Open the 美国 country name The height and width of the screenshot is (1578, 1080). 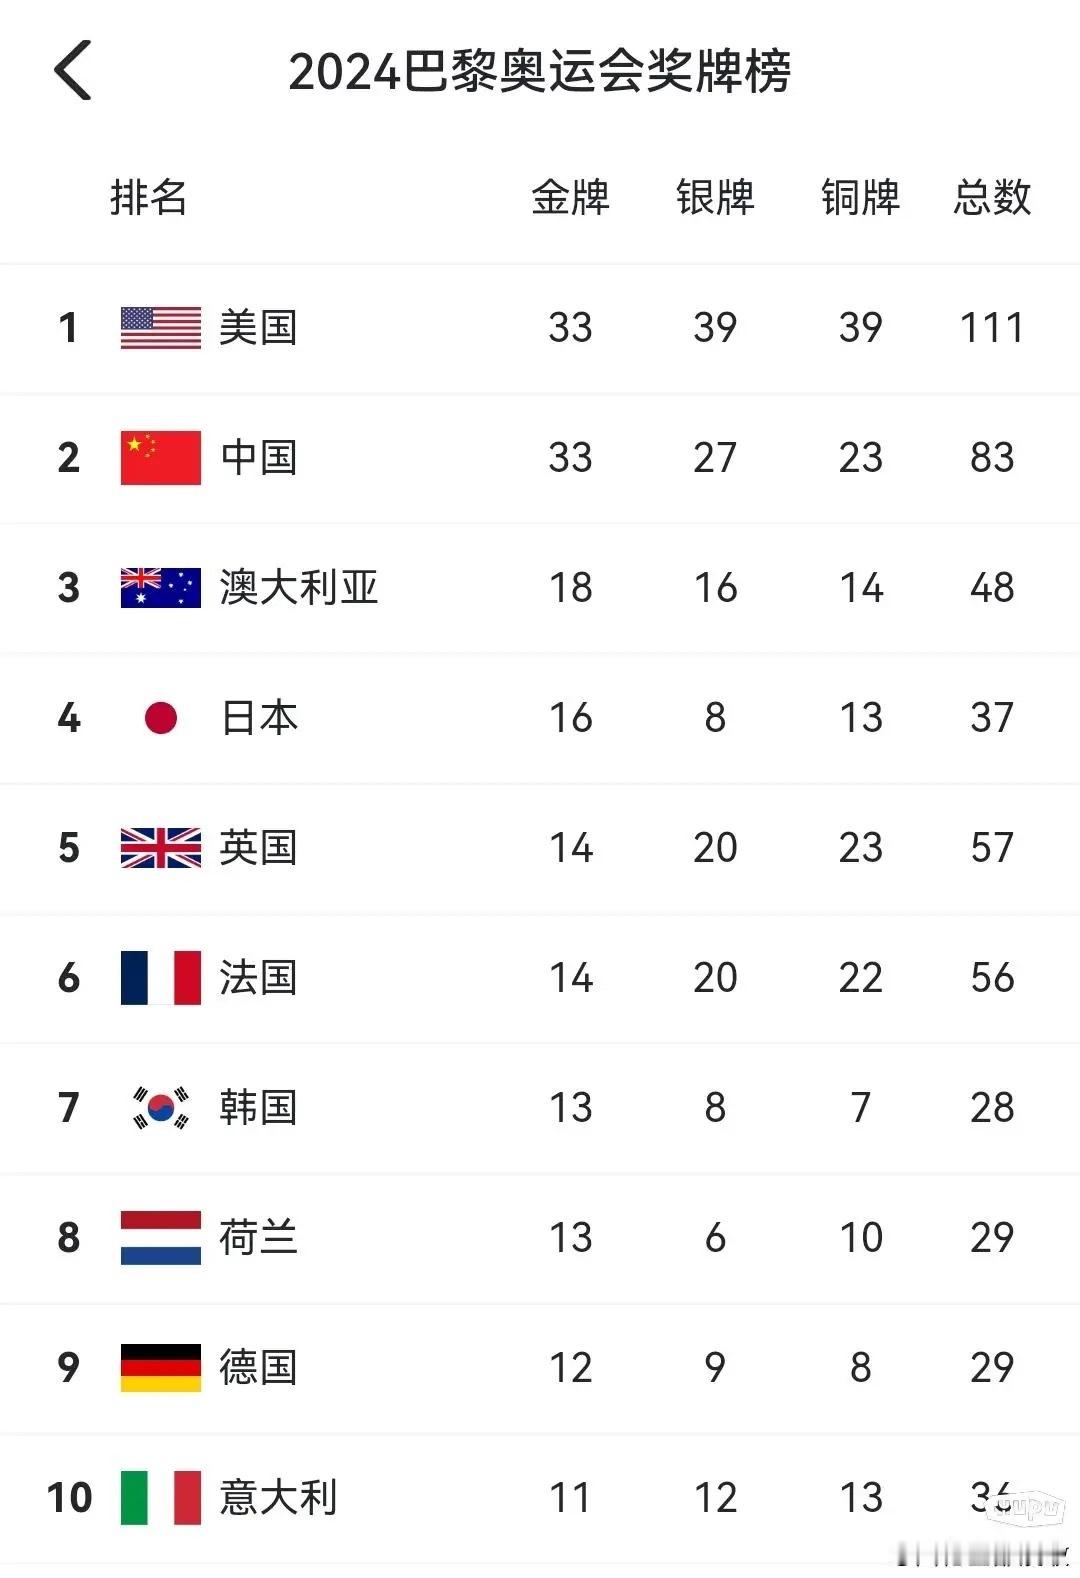[x=259, y=328]
